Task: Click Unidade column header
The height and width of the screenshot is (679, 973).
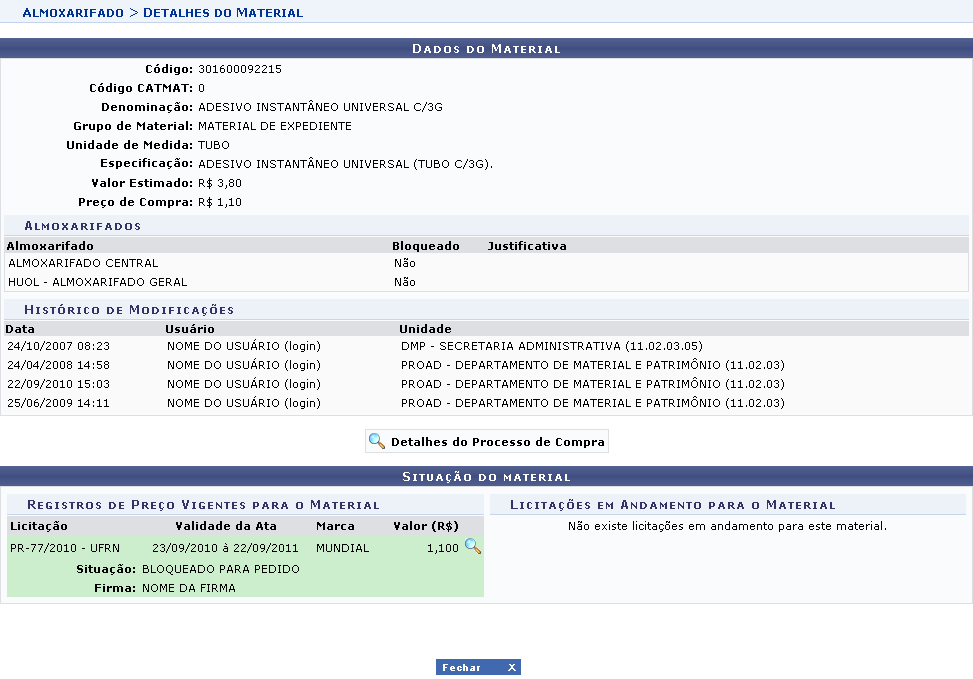Action: 425,329
